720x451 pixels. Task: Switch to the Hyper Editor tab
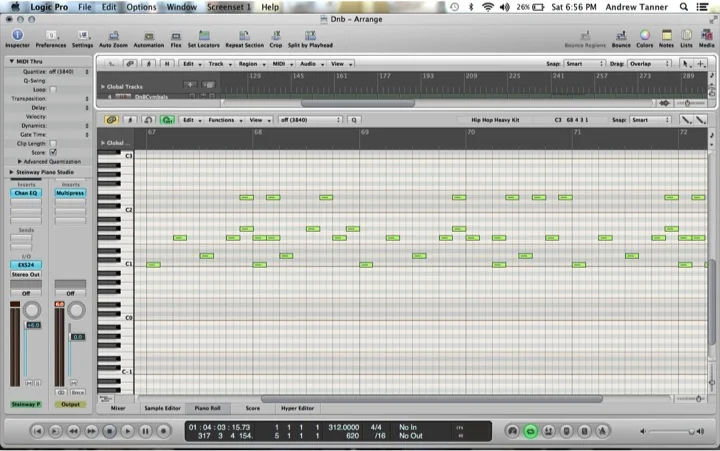coord(298,408)
